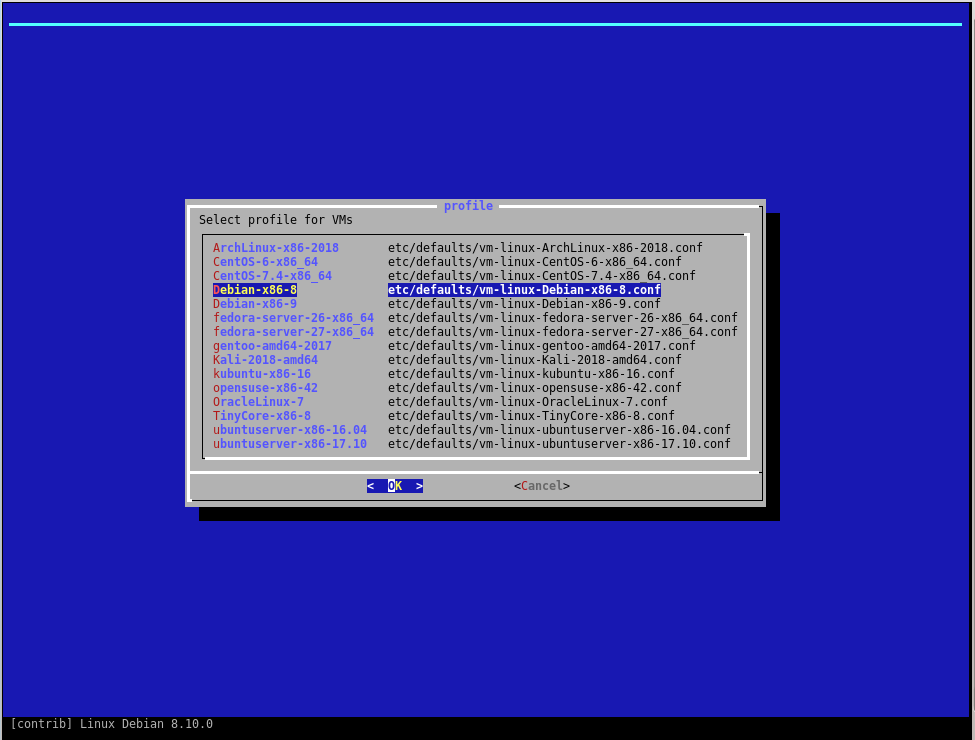Select the TinyCore-x86-8 profile
This screenshot has width=975, height=740.
tap(262, 415)
